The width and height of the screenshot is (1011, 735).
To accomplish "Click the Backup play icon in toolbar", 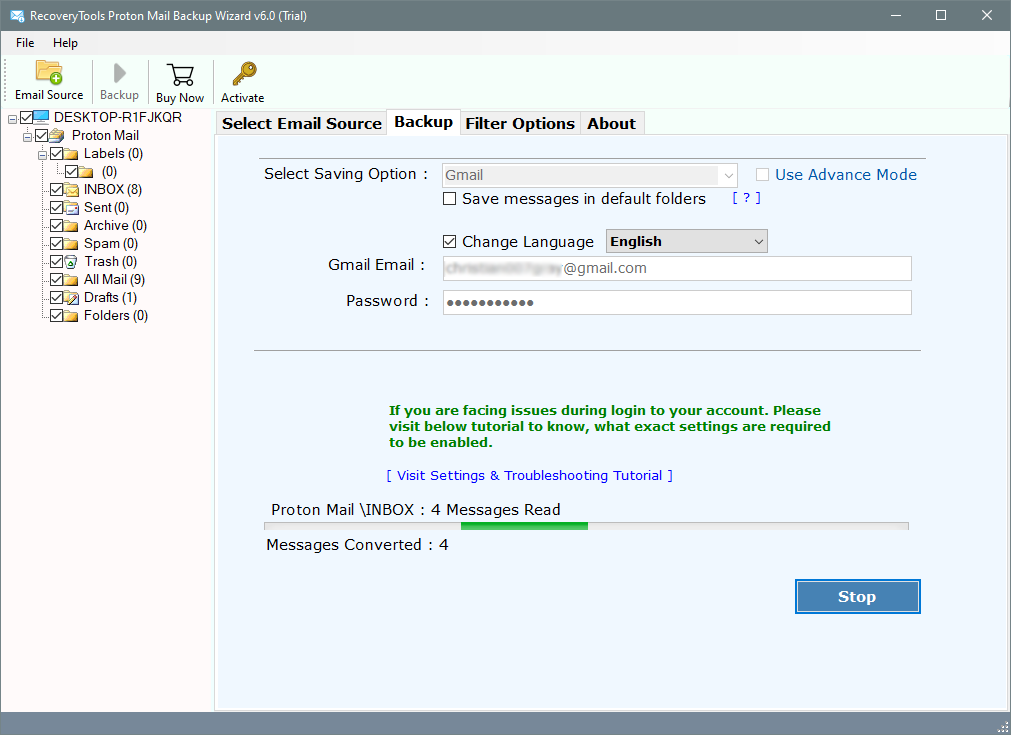I will (x=119, y=73).
